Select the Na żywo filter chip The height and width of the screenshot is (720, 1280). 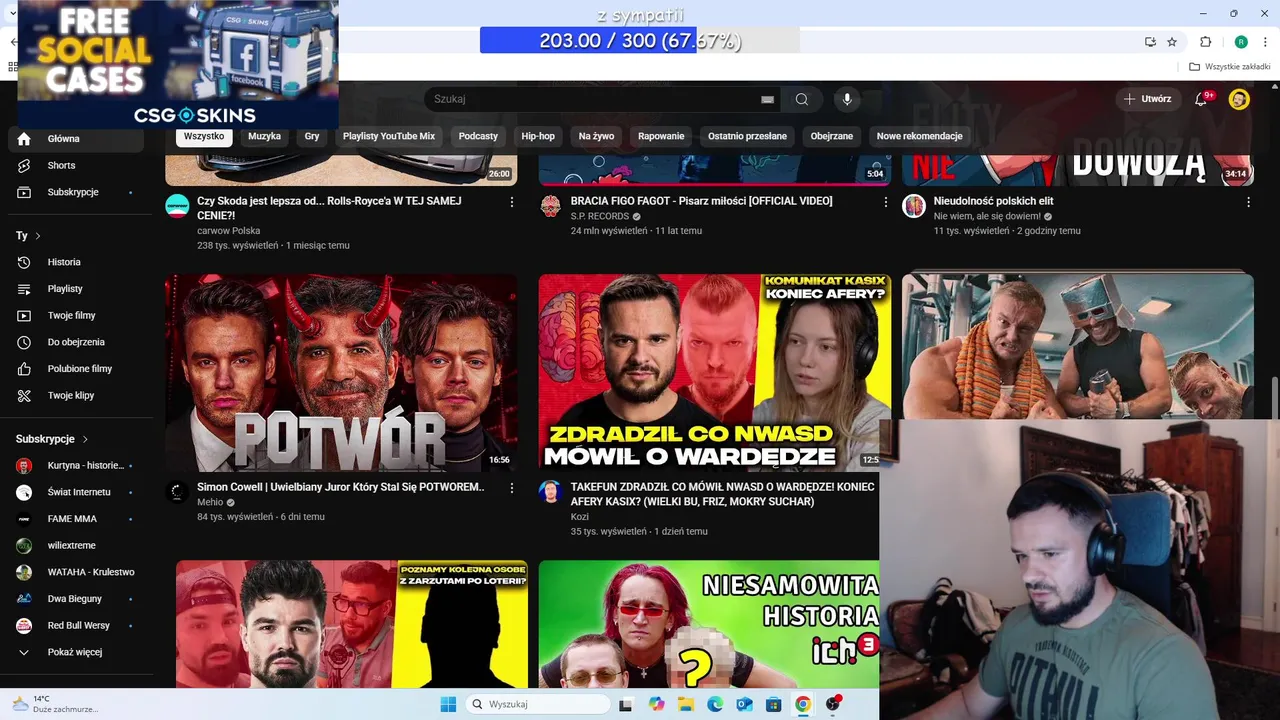pyautogui.click(x=597, y=136)
